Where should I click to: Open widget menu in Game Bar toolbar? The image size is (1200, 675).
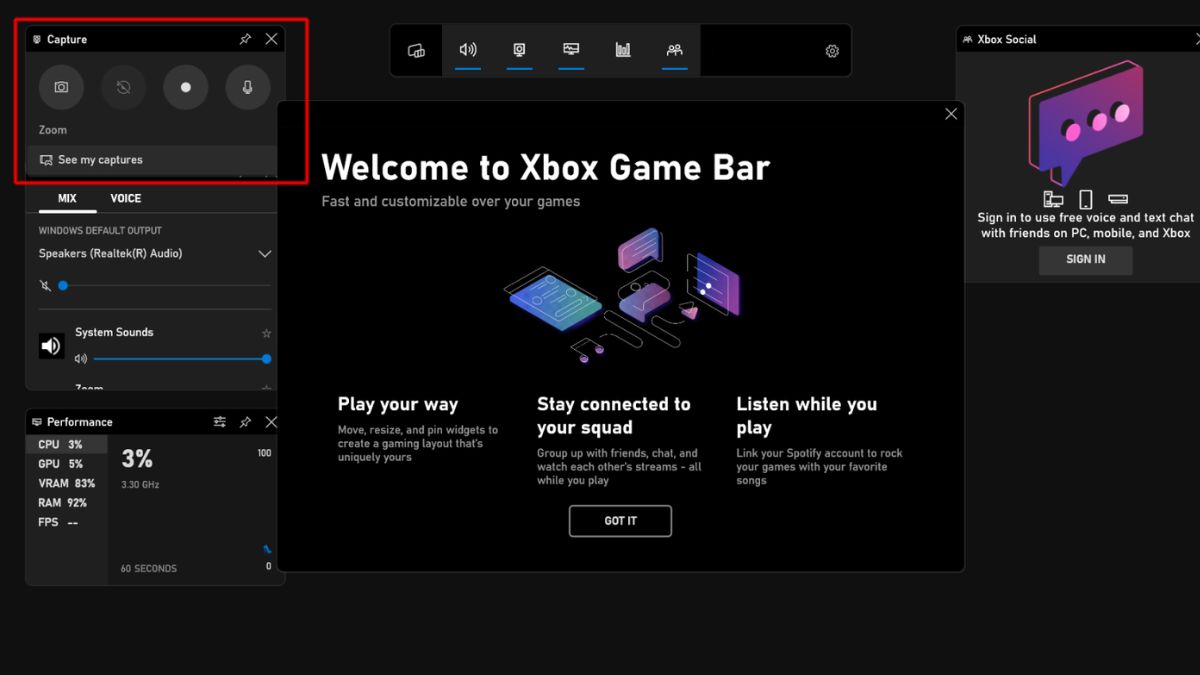417,51
